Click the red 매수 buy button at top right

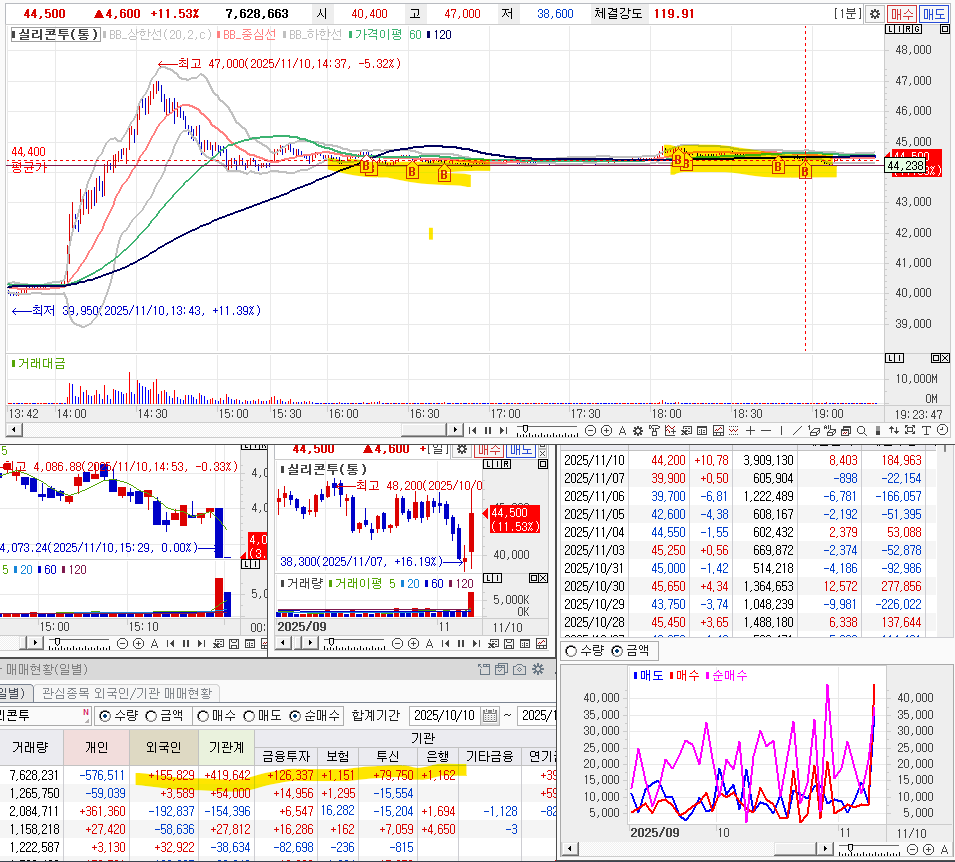pyautogui.click(x=901, y=13)
